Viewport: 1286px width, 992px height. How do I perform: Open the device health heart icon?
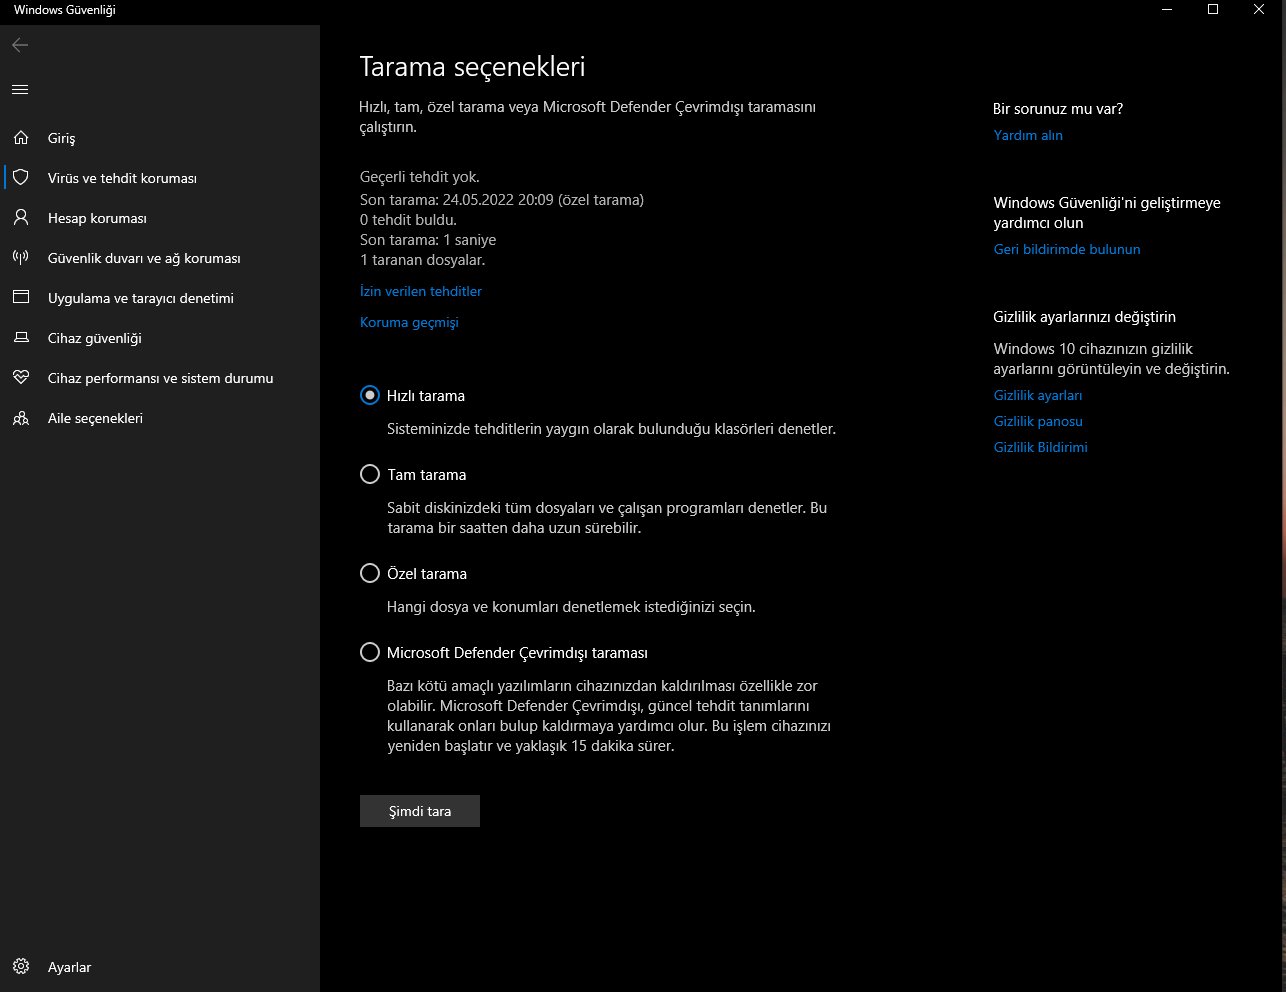click(21, 378)
